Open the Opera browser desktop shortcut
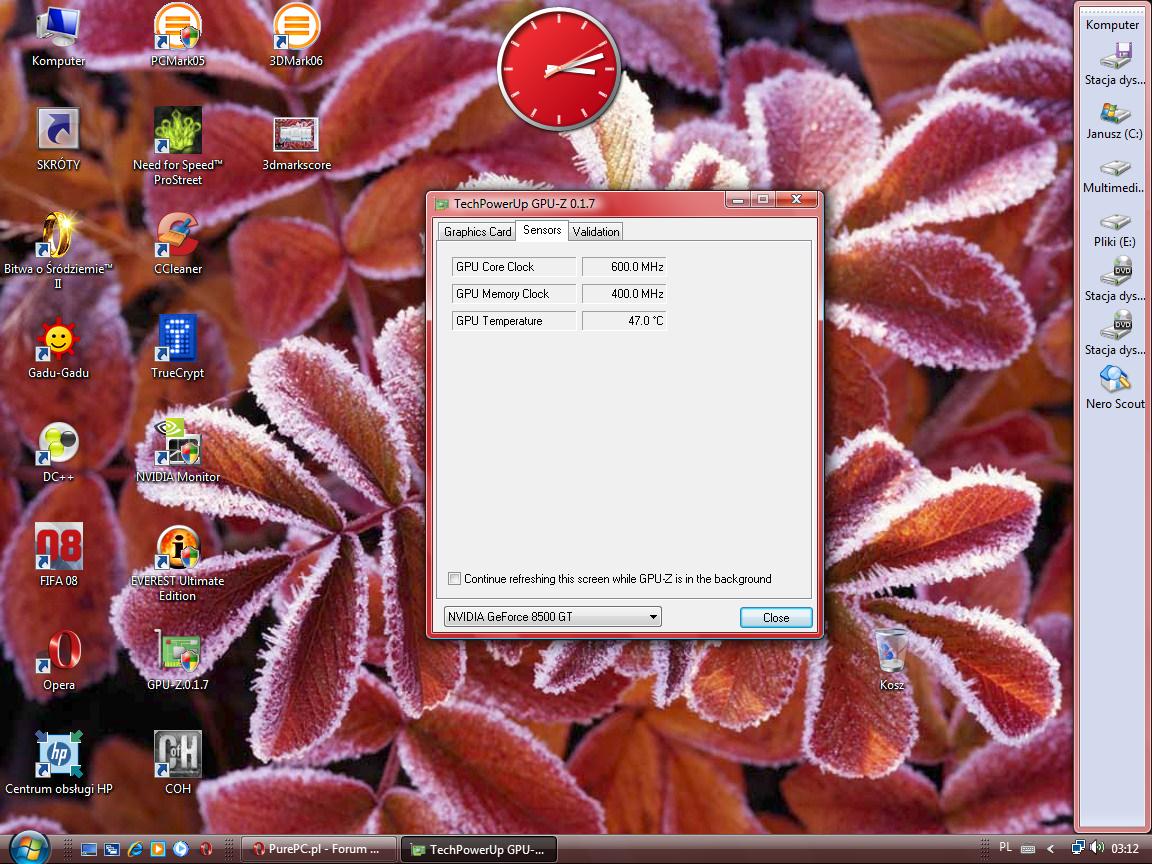The height and width of the screenshot is (864, 1152). coord(58,660)
